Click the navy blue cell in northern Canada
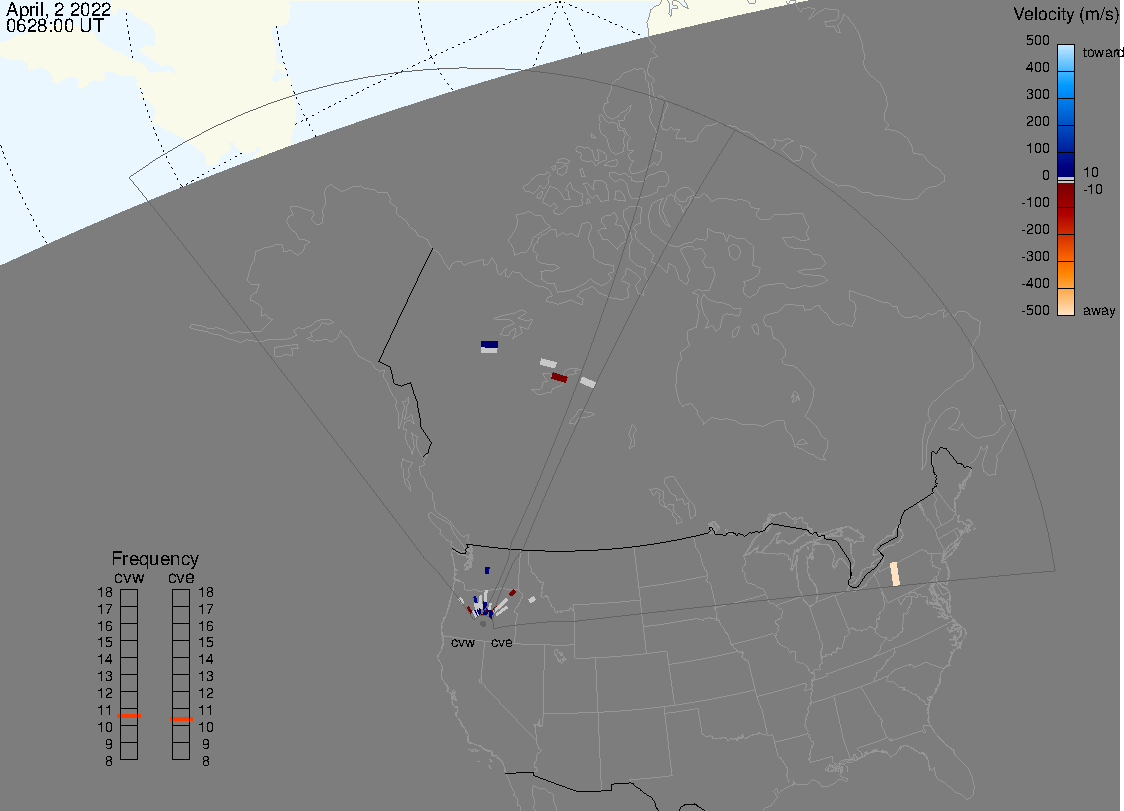Screen dimensions: 1124x811 pos(490,344)
